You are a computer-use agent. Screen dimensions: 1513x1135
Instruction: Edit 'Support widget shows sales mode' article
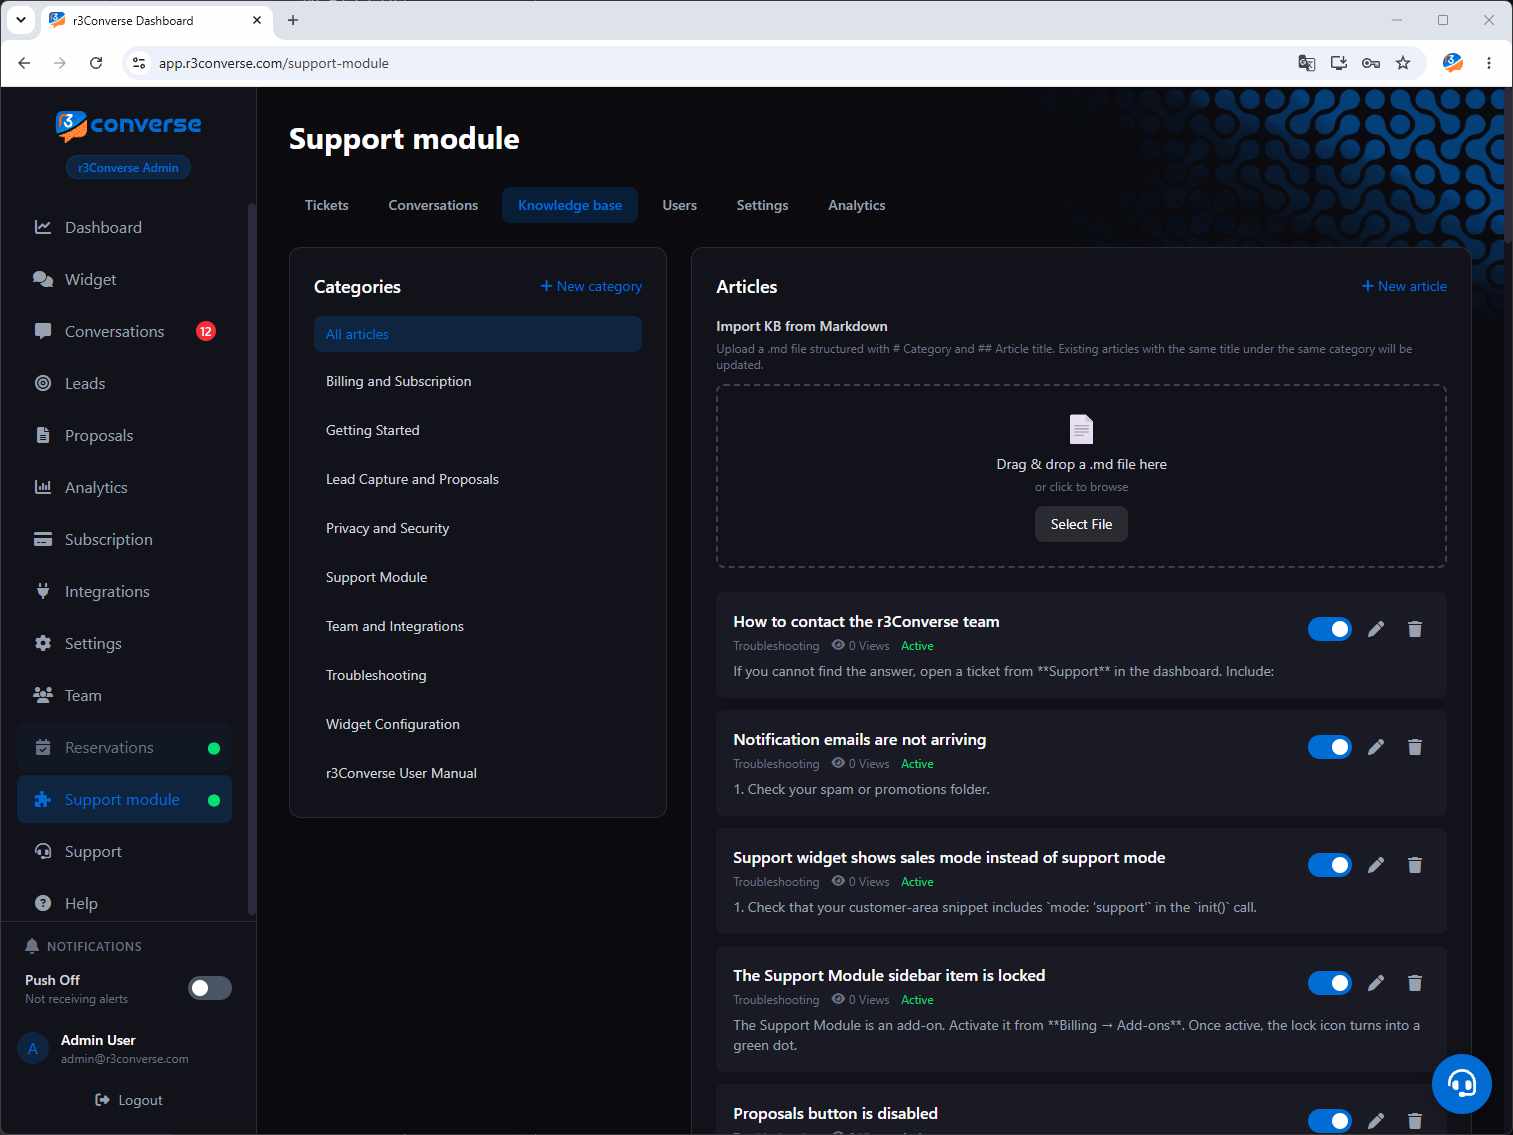pos(1376,865)
